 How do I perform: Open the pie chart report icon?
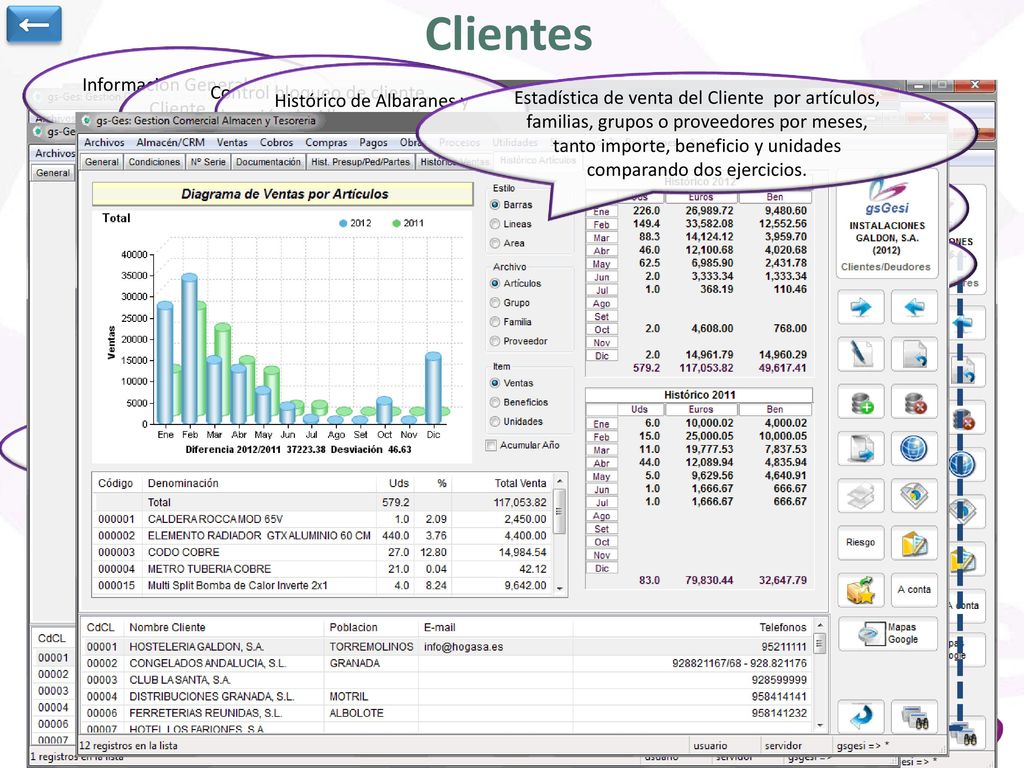tap(914, 496)
